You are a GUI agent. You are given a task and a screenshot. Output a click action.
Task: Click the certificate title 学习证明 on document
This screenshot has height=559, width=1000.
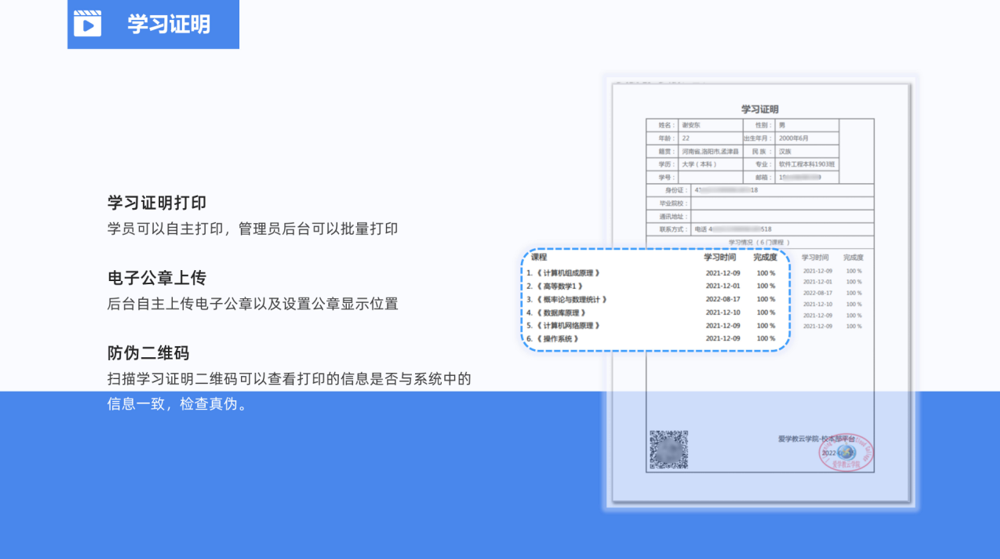click(x=759, y=109)
